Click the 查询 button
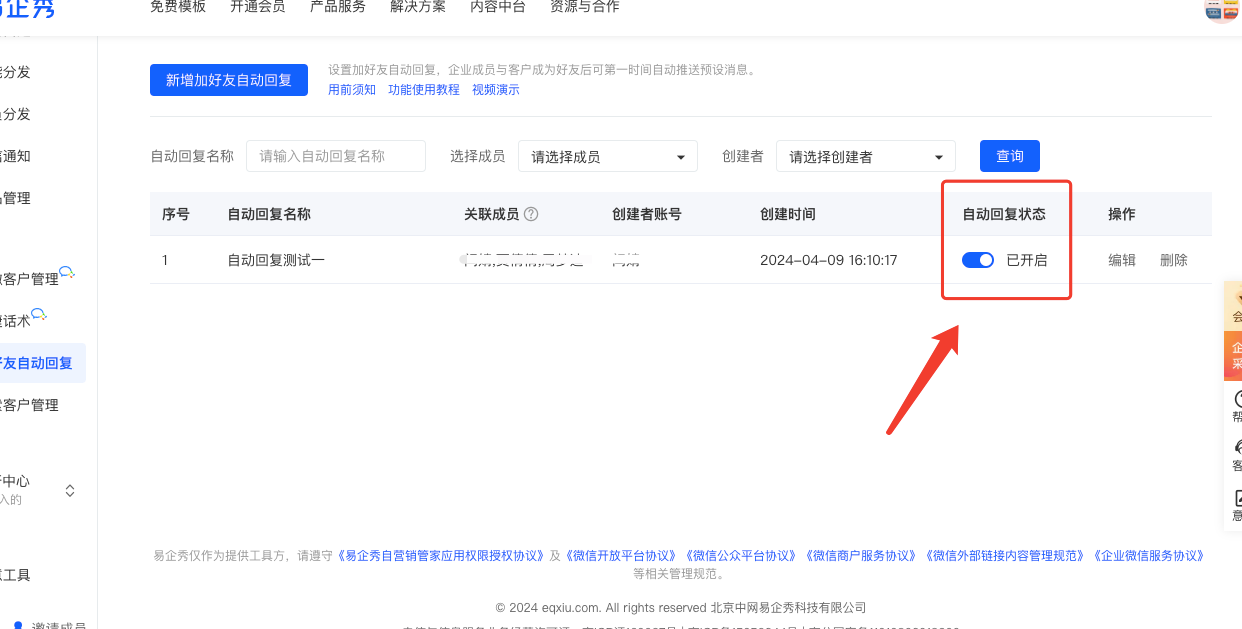Screen dimensions: 1242x629 (x=1009, y=156)
